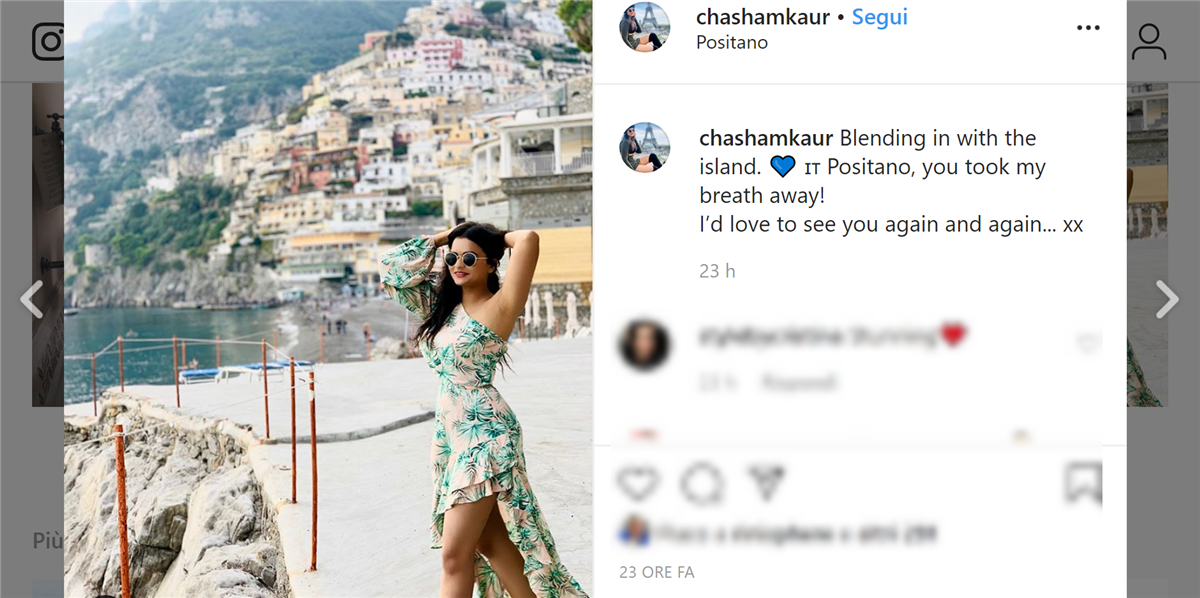The height and width of the screenshot is (598, 1200).
Task: Click the main Positano photo
Action: coord(329,299)
